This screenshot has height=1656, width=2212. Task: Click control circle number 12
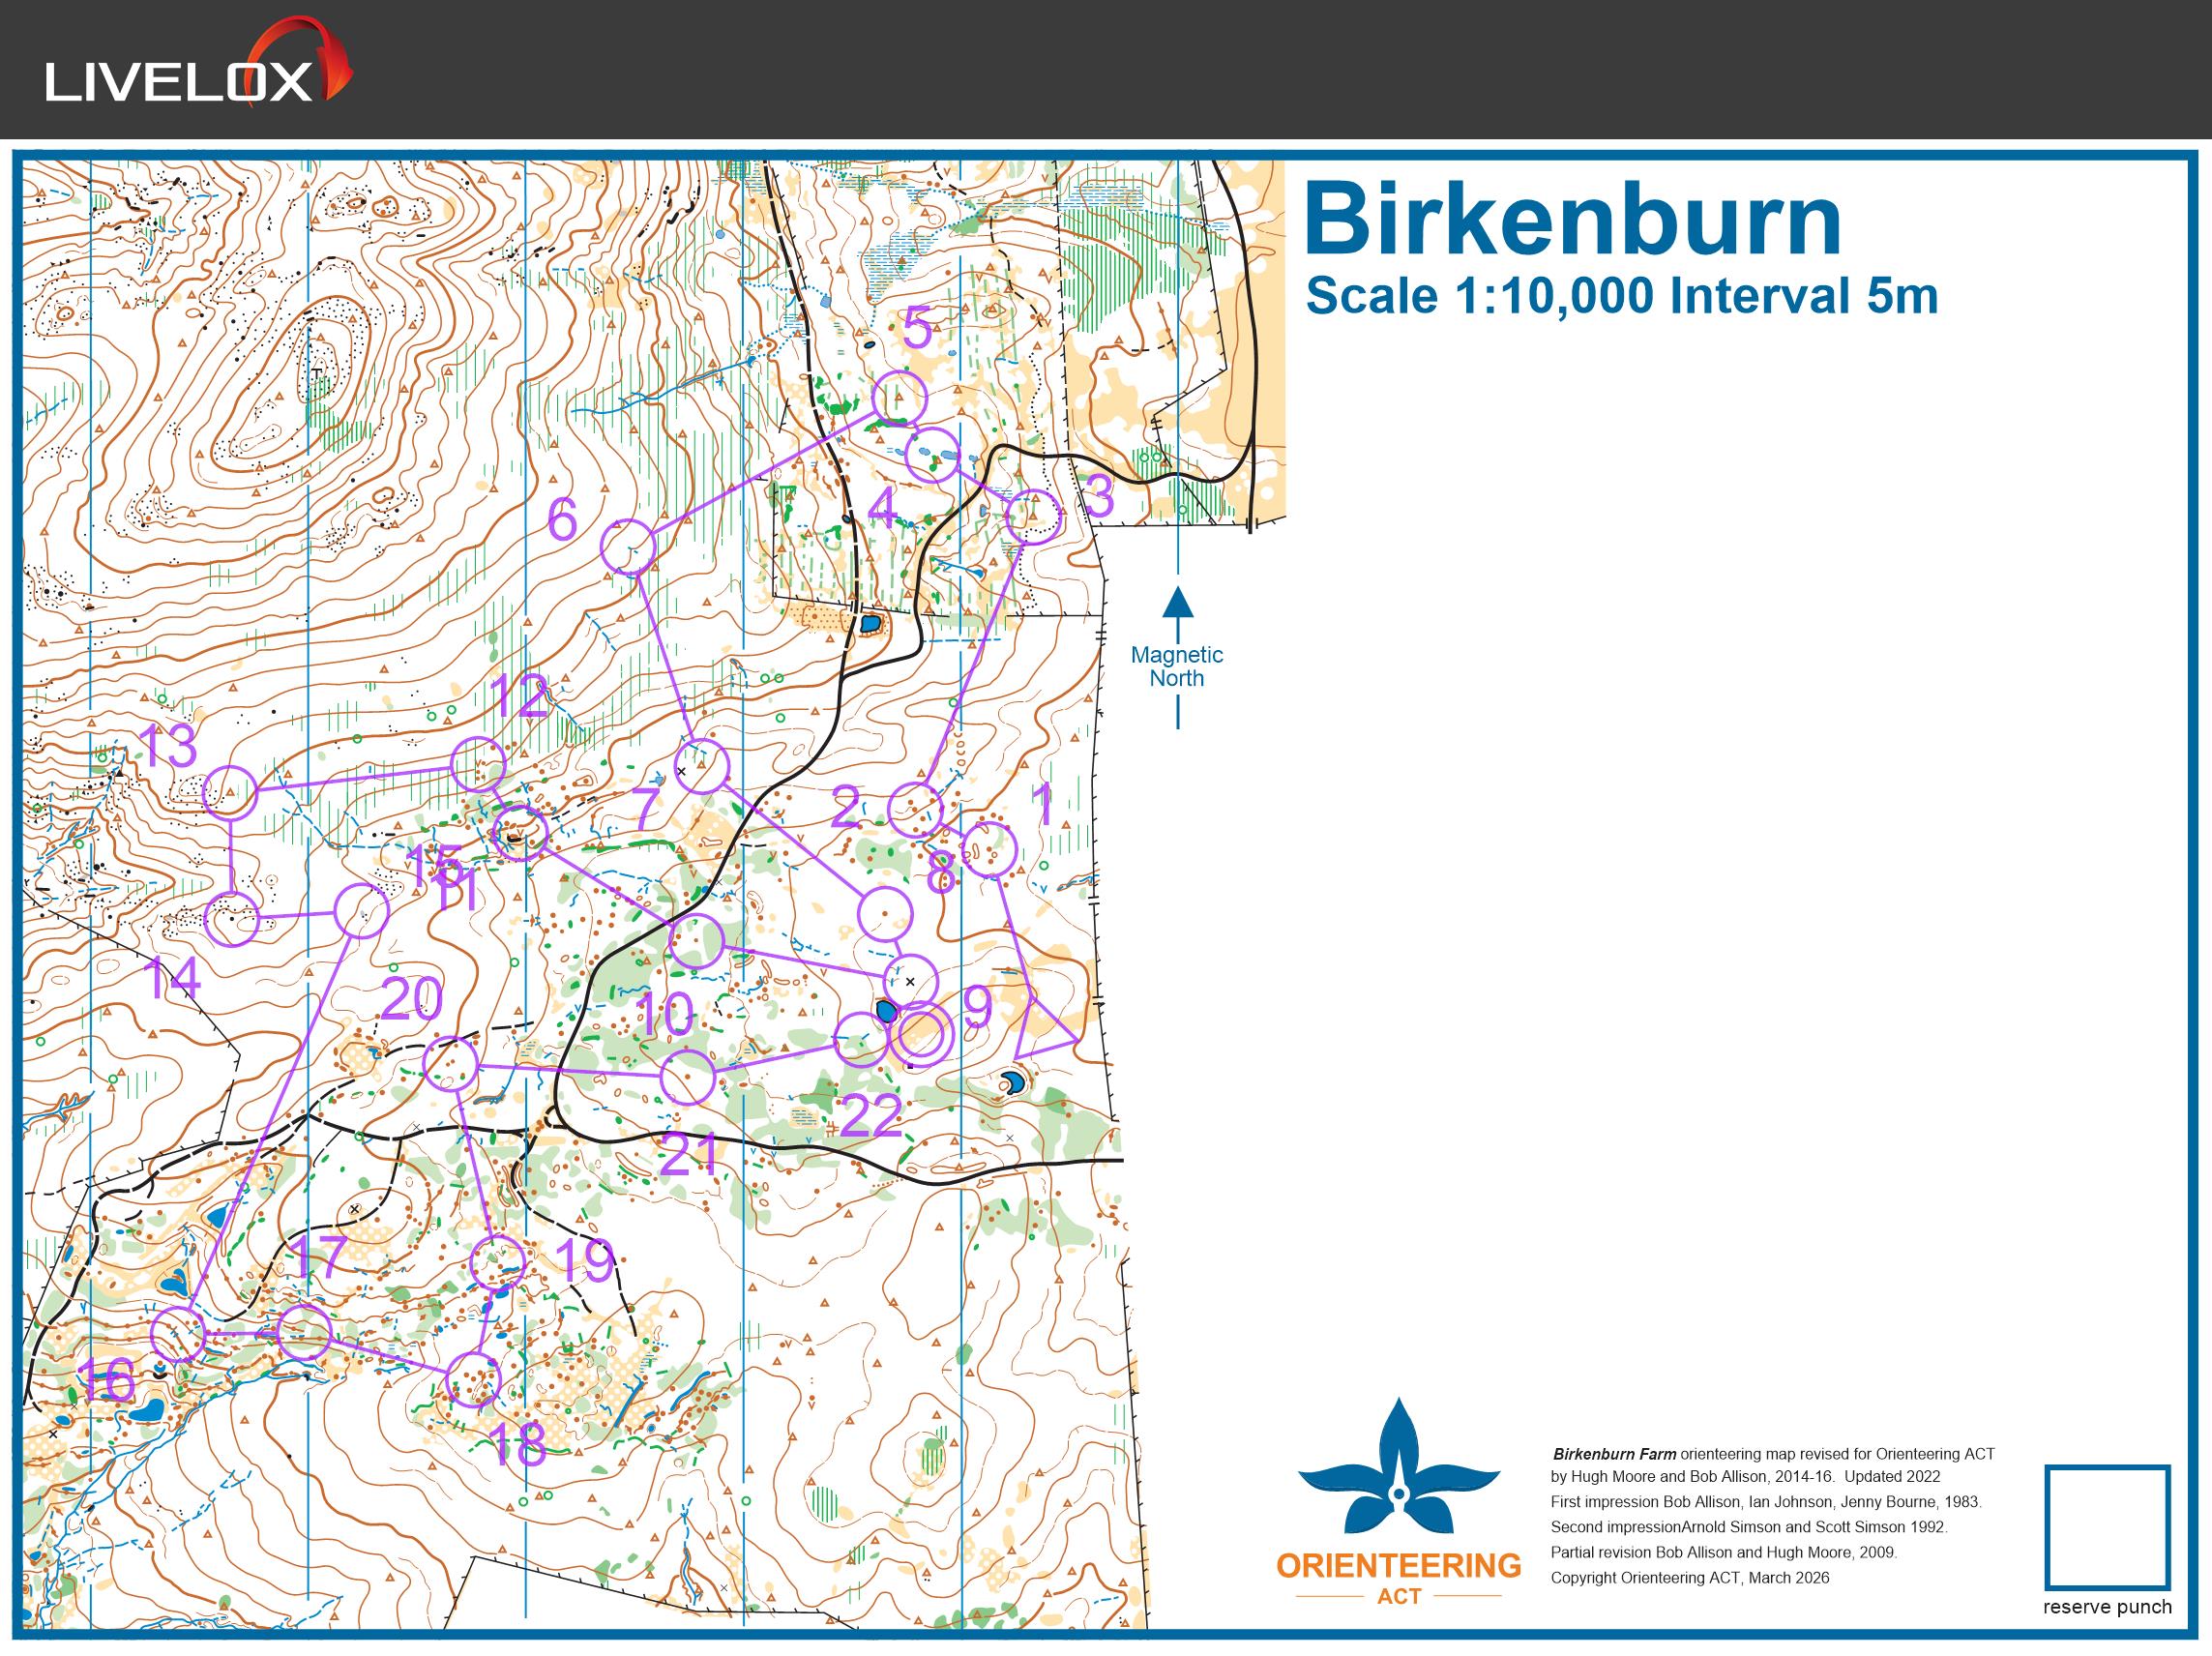[477, 765]
